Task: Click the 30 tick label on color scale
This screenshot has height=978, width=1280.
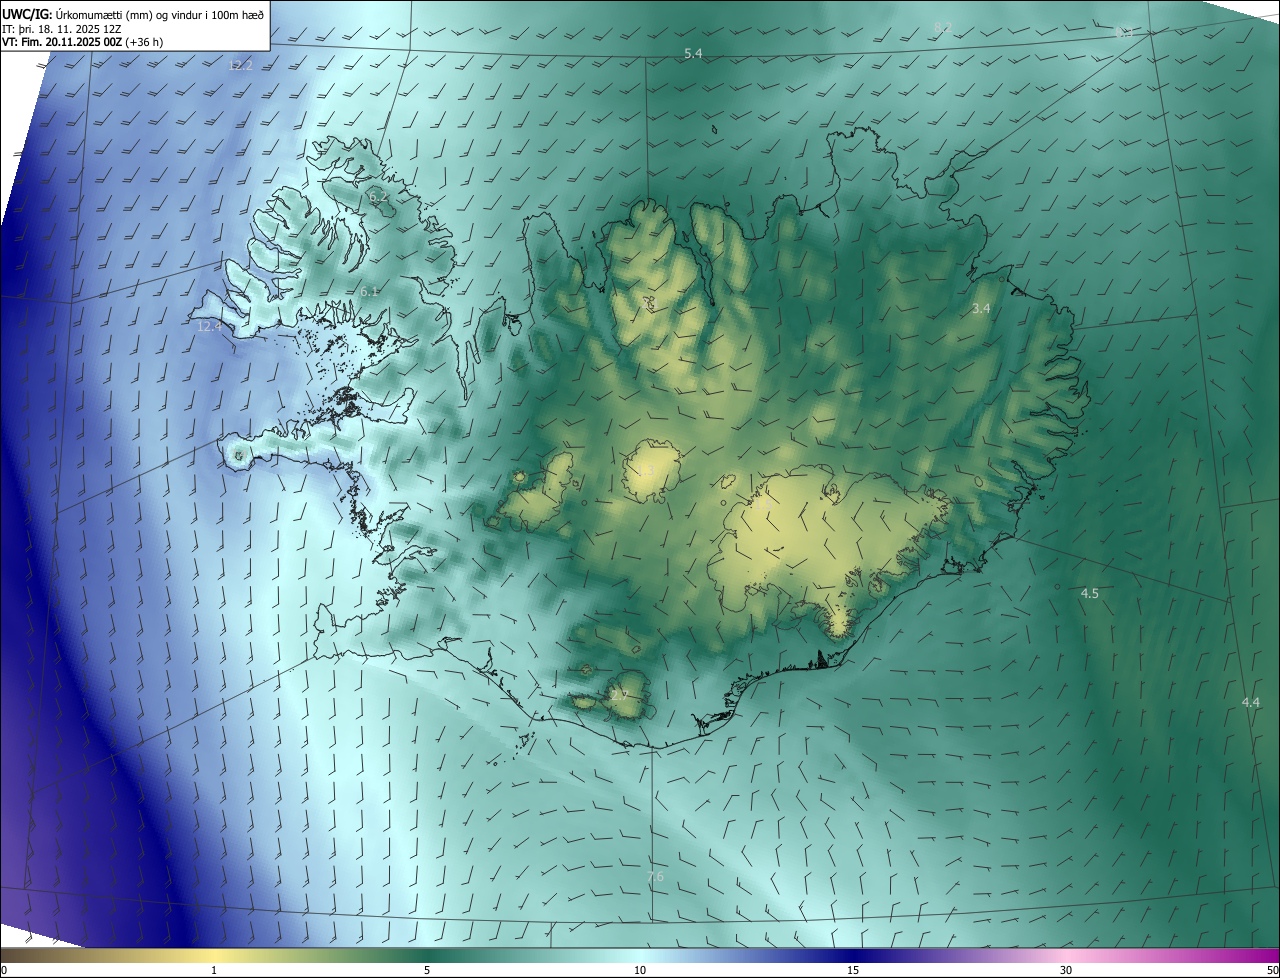Action: [1066, 970]
